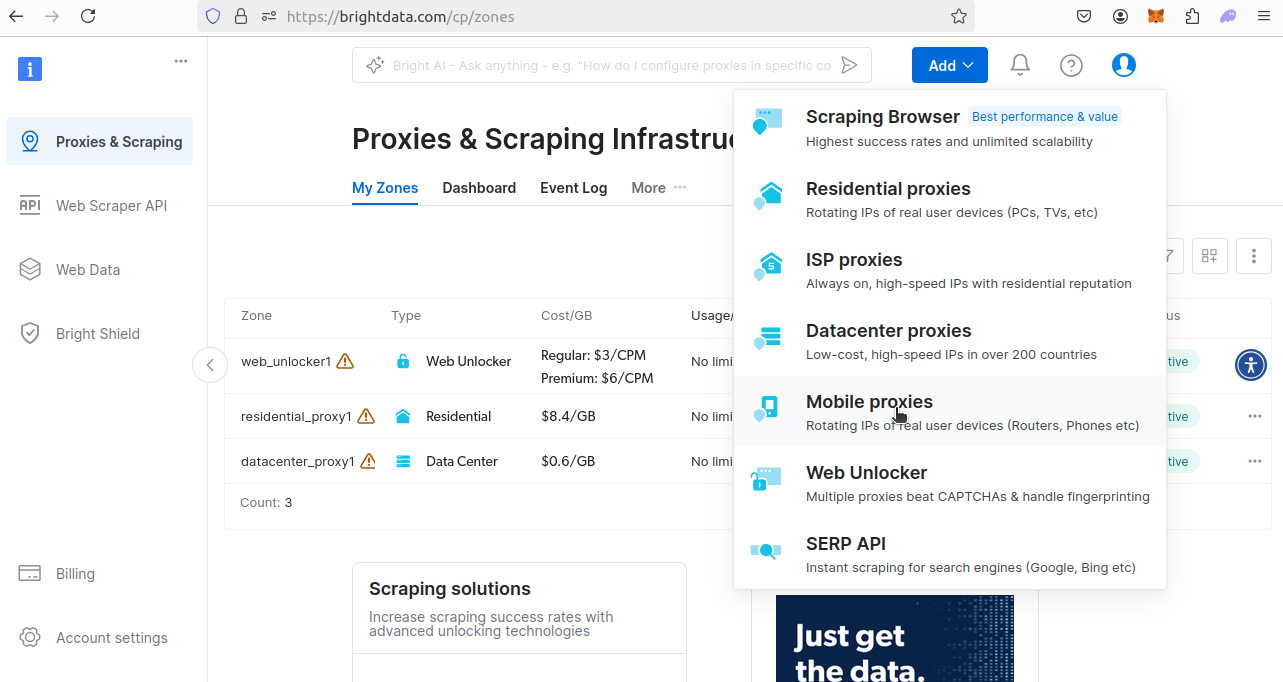Open the help question mark icon

(x=1071, y=65)
